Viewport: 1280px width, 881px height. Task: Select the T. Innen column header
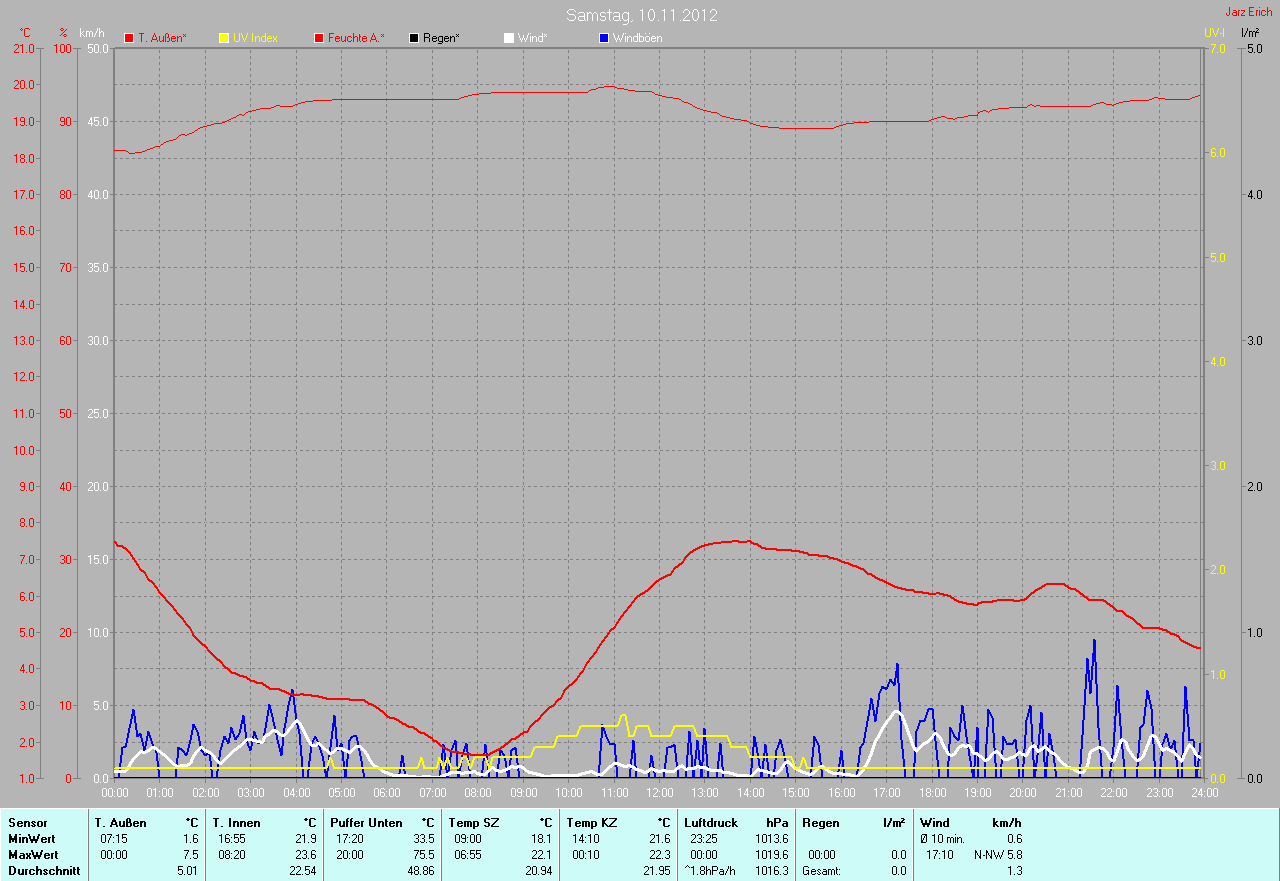(x=236, y=823)
